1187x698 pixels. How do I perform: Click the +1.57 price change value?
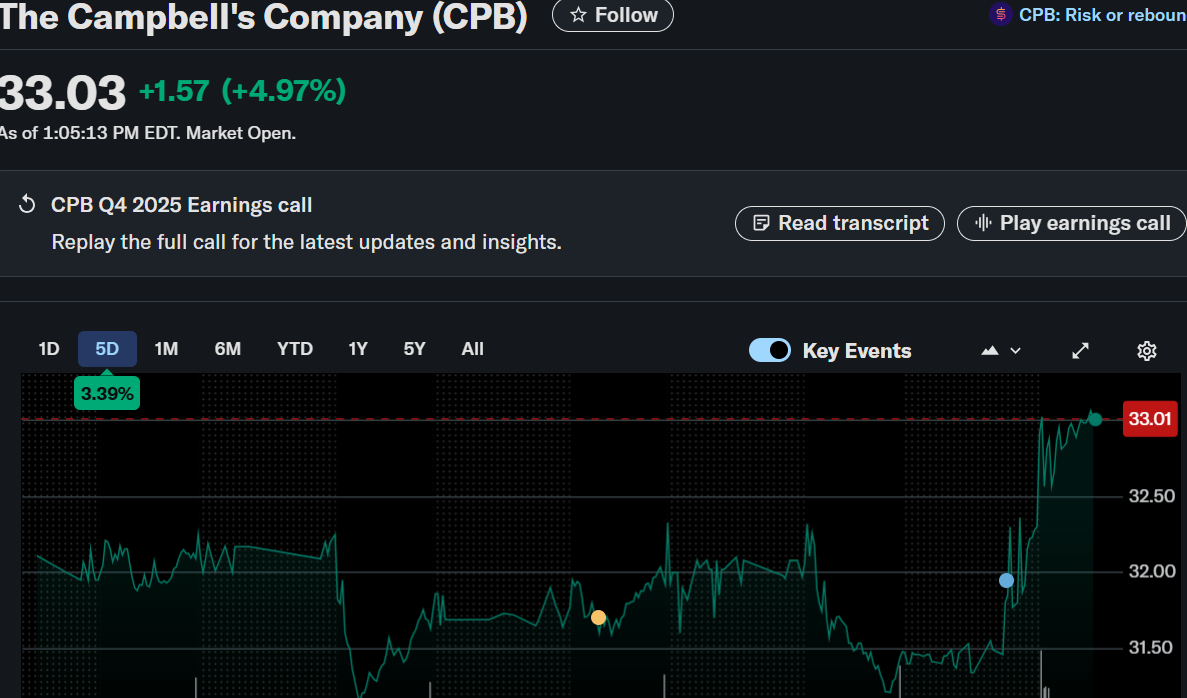(x=174, y=92)
